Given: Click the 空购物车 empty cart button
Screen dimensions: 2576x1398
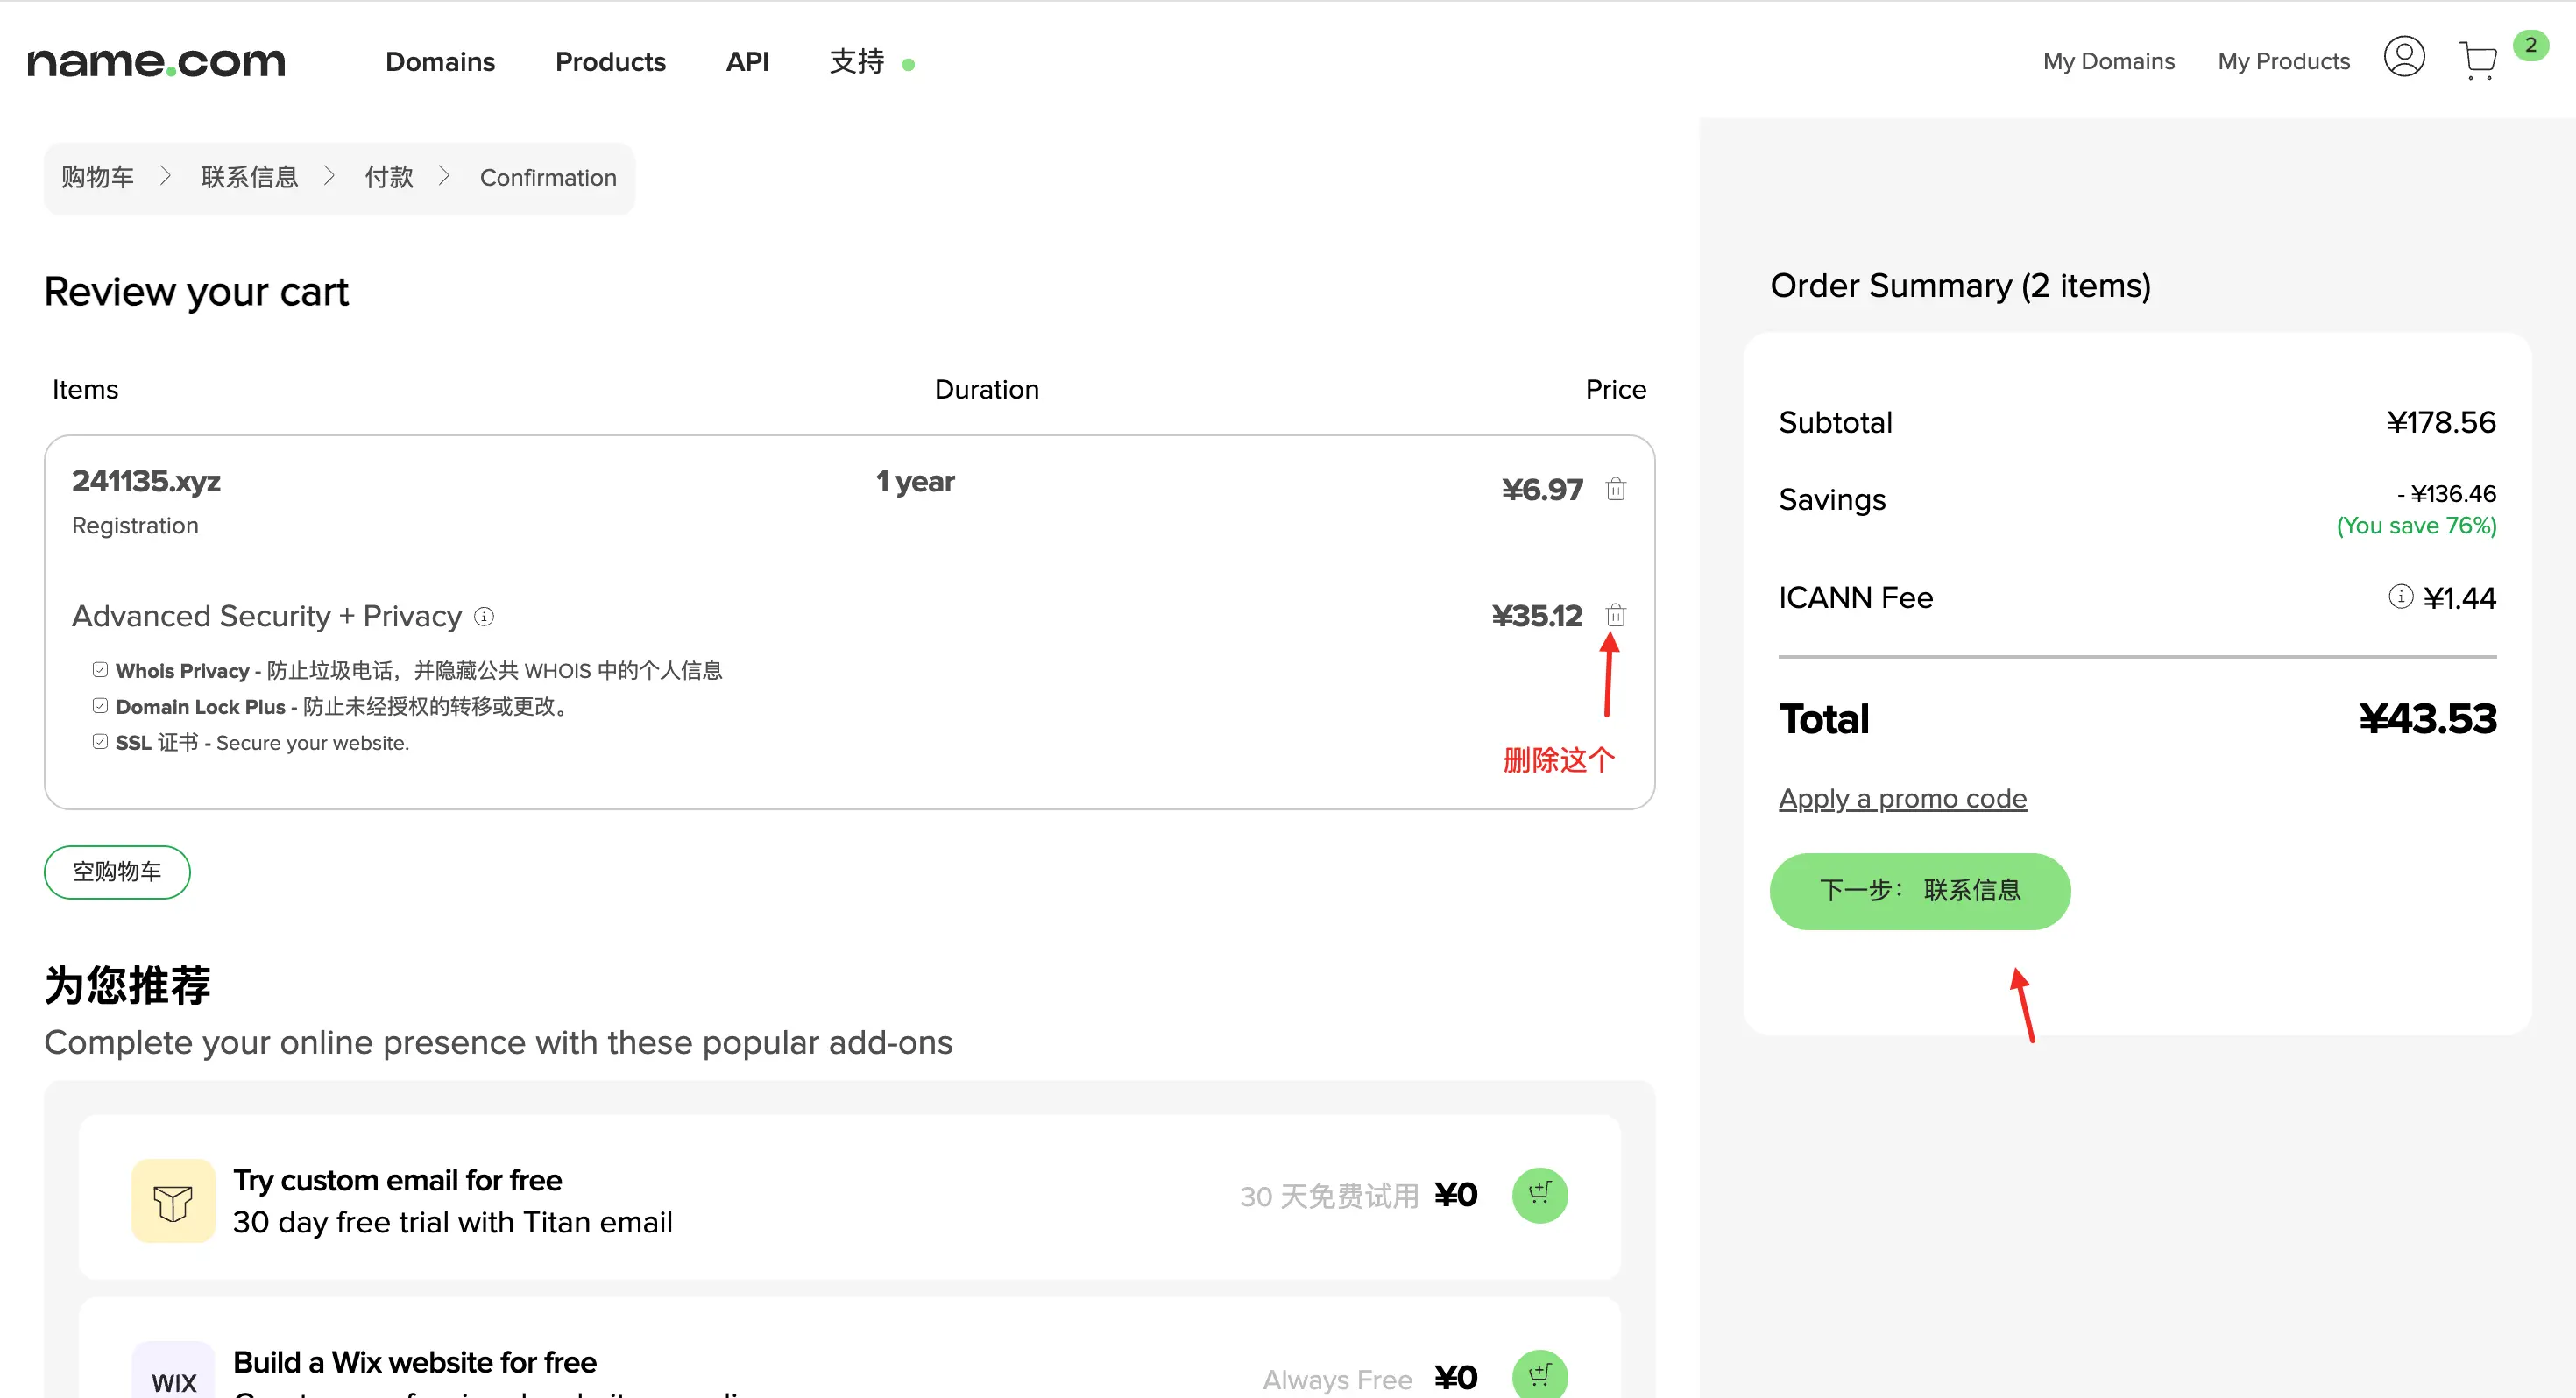Looking at the screenshot, I should pos(117,871).
